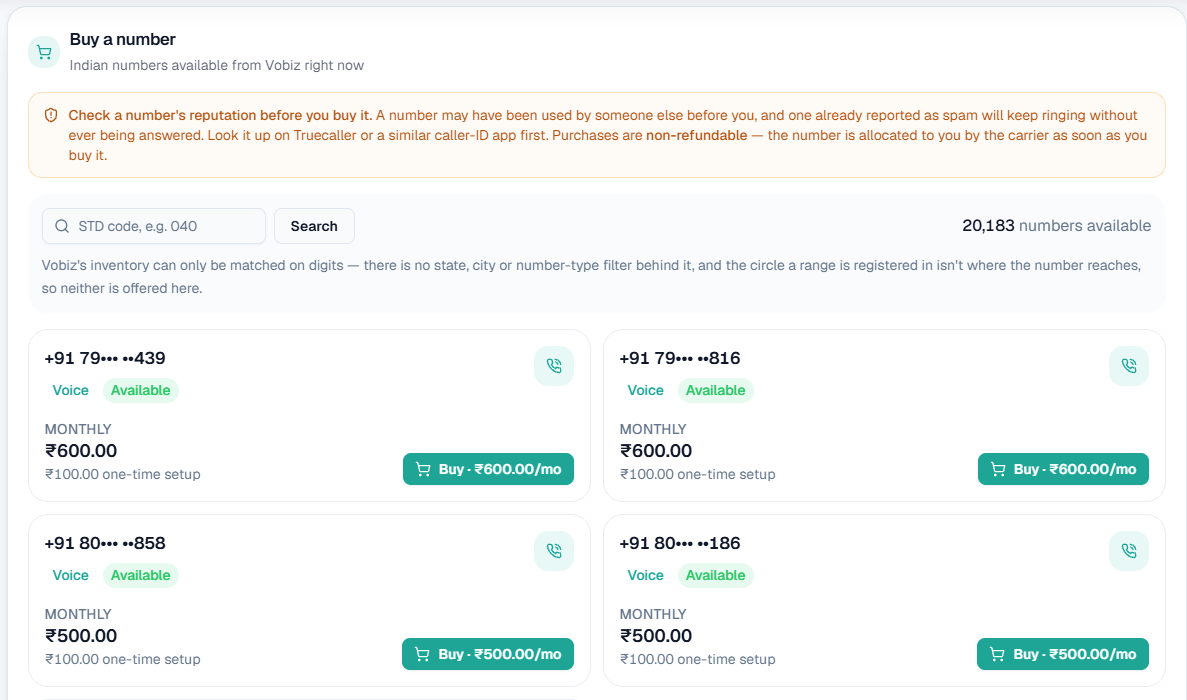Image resolution: width=1187 pixels, height=700 pixels.
Task: Click the shopping cart icon beside Buy a number
Action: click(x=44, y=52)
